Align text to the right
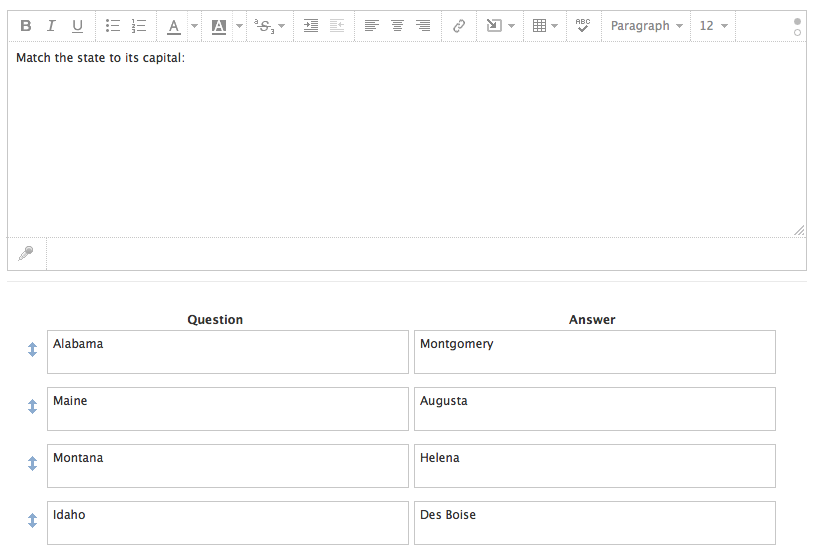 pos(424,26)
